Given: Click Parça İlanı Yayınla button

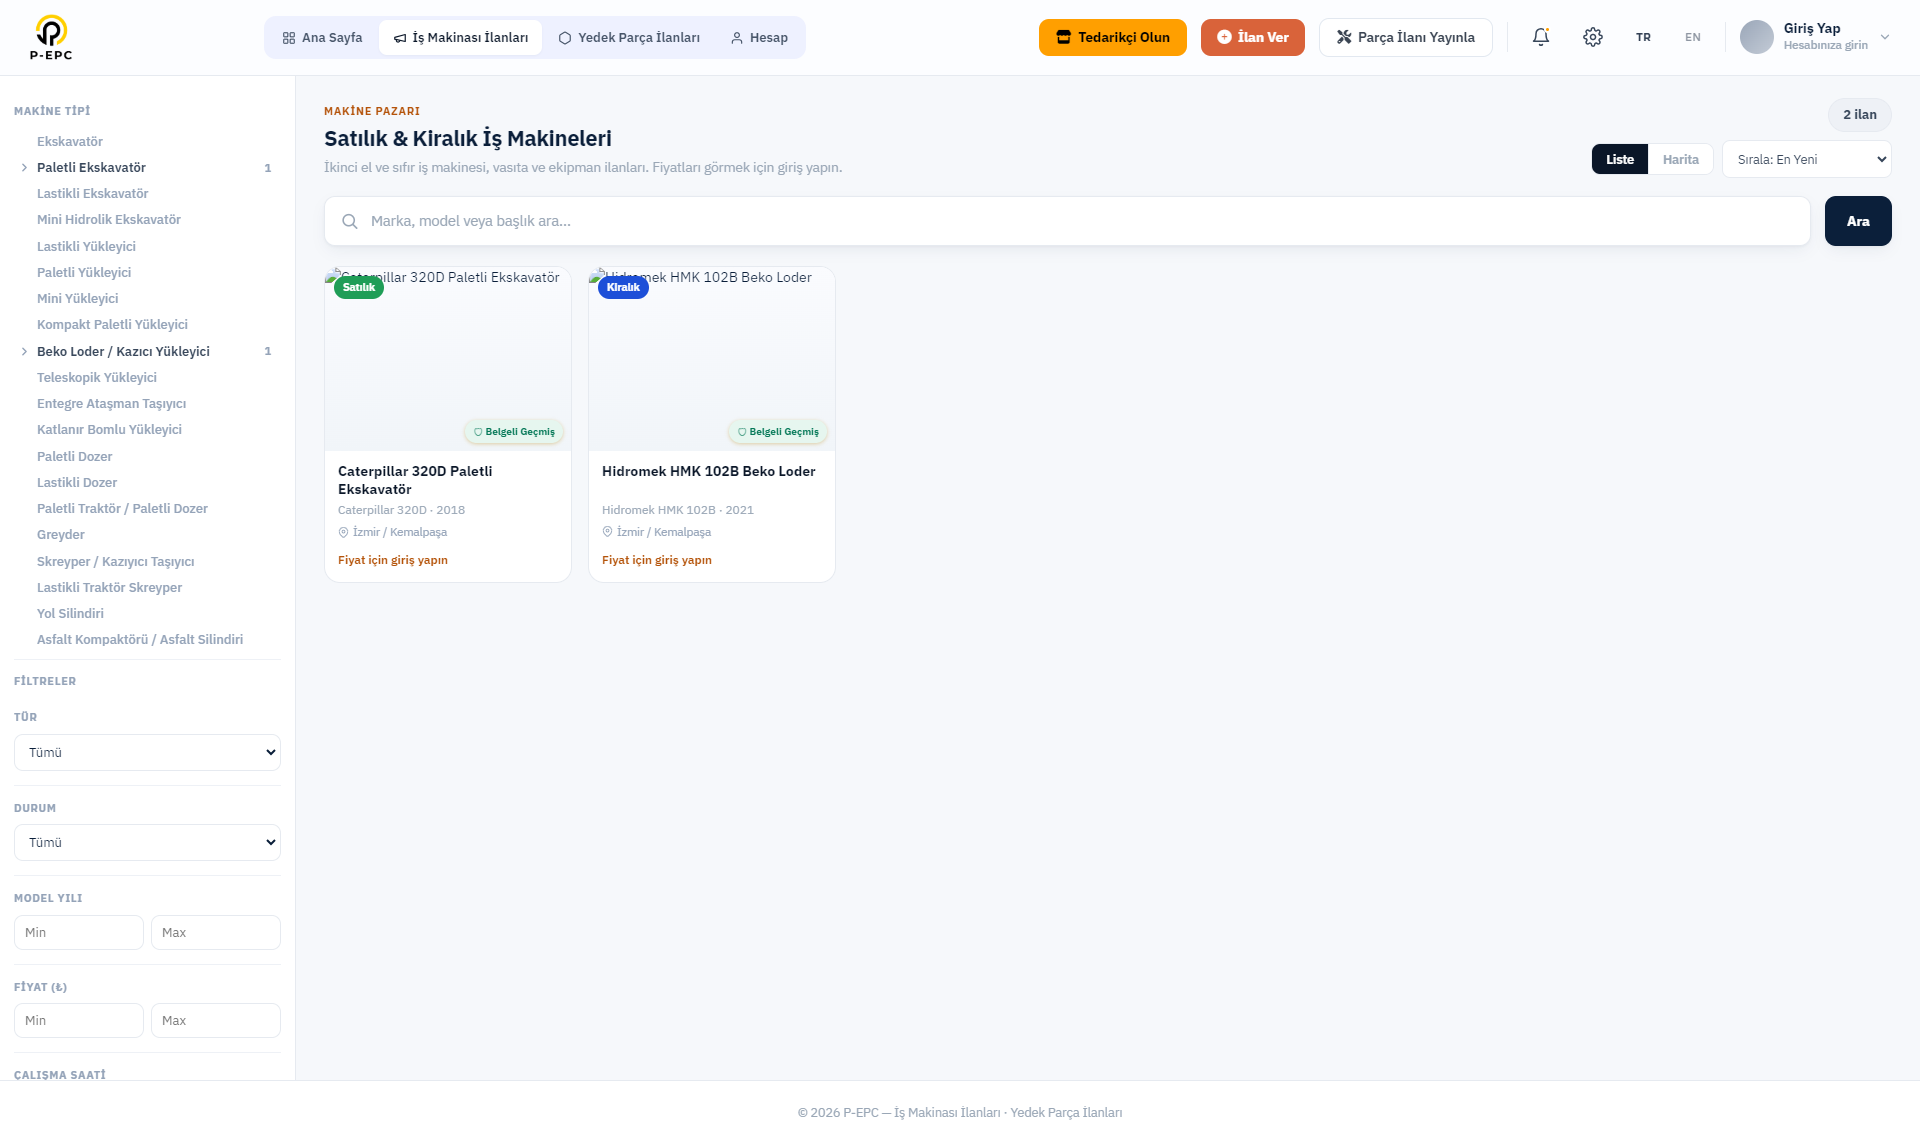Looking at the screenshot, I should [1406, 37].
